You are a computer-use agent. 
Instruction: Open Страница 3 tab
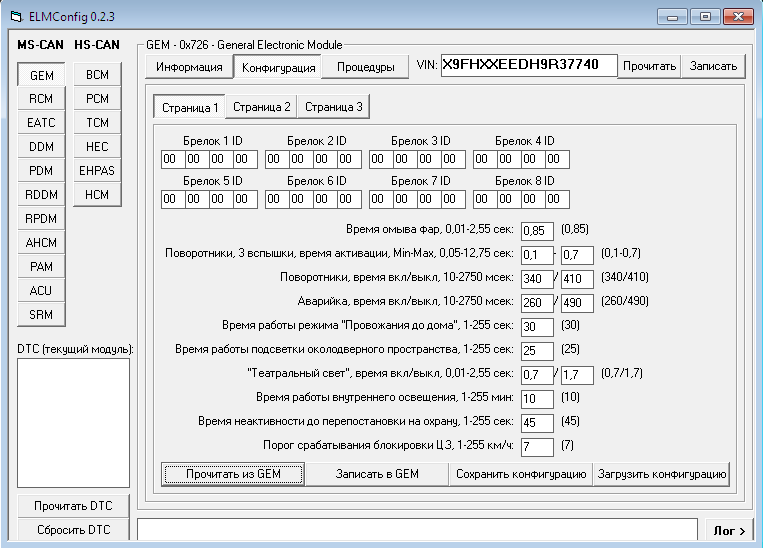334,107
